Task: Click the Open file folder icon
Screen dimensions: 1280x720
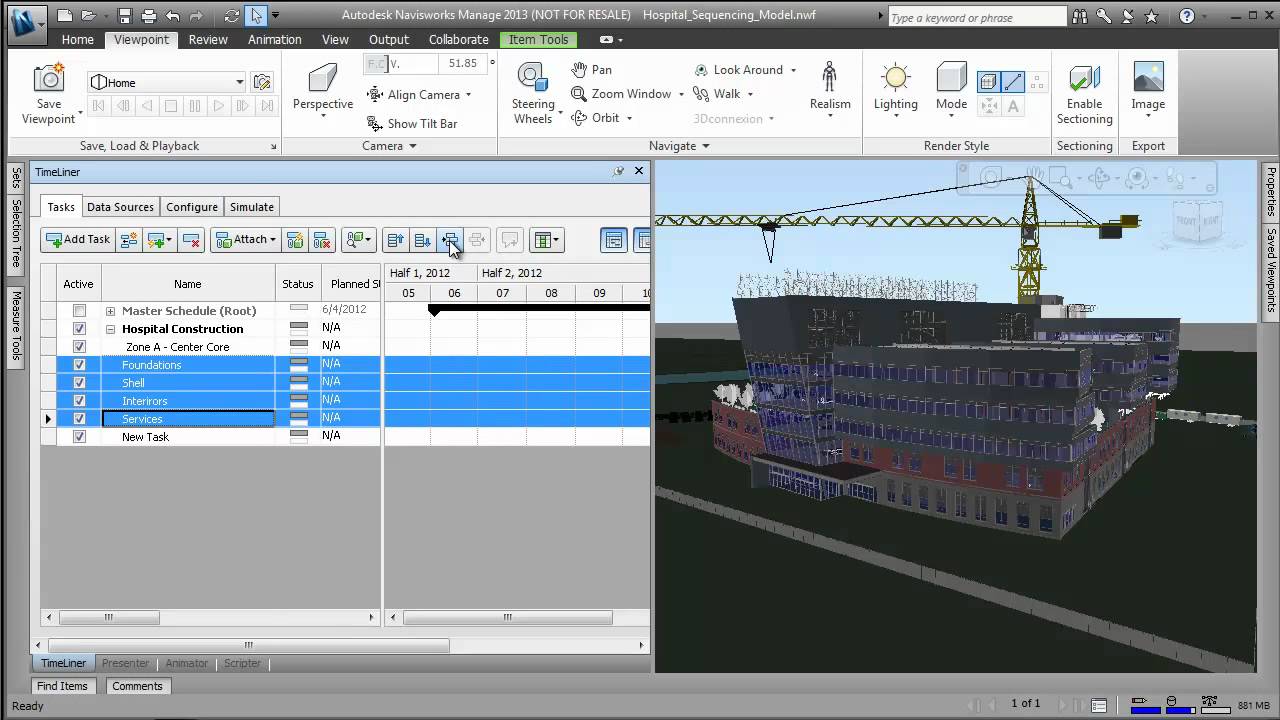Action: click(x=91, y=16)
